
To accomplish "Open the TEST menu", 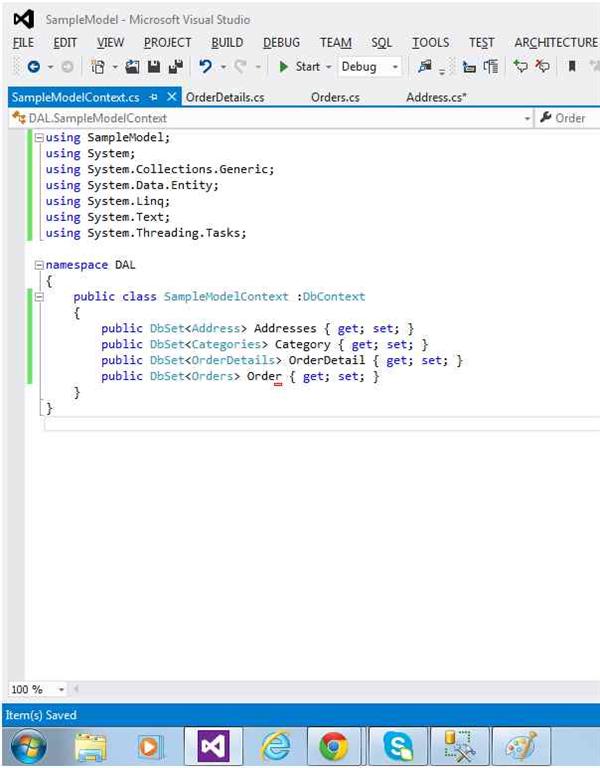I will tap(481, 43).
